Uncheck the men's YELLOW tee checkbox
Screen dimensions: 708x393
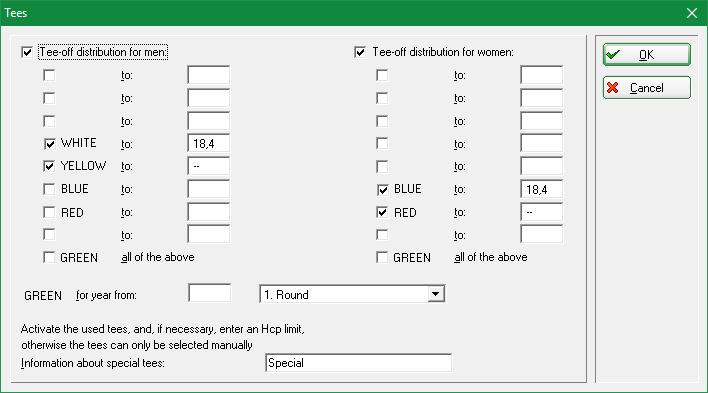click(x=49, y=166)
